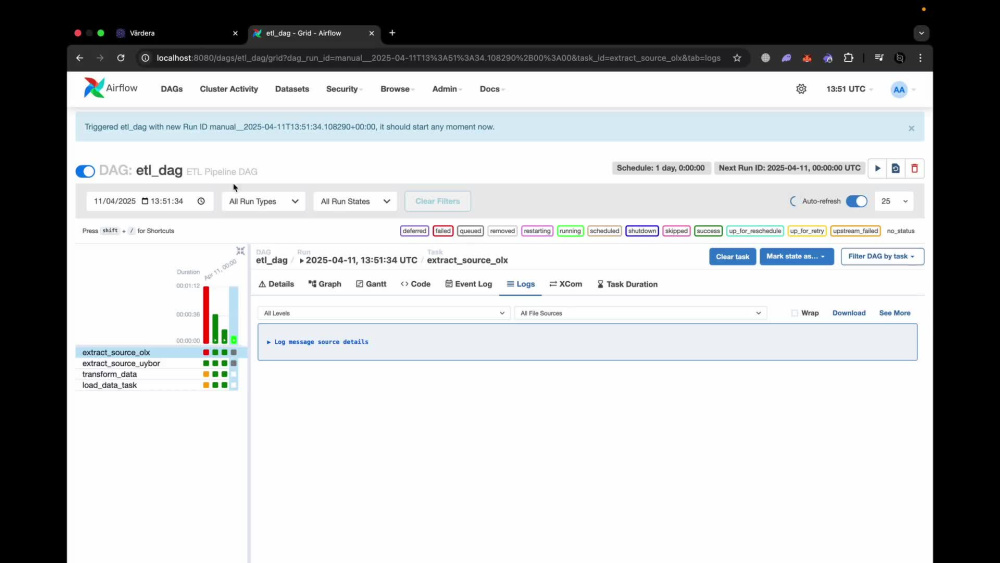Click the bright green running run bar

click(x=233, y=340)
